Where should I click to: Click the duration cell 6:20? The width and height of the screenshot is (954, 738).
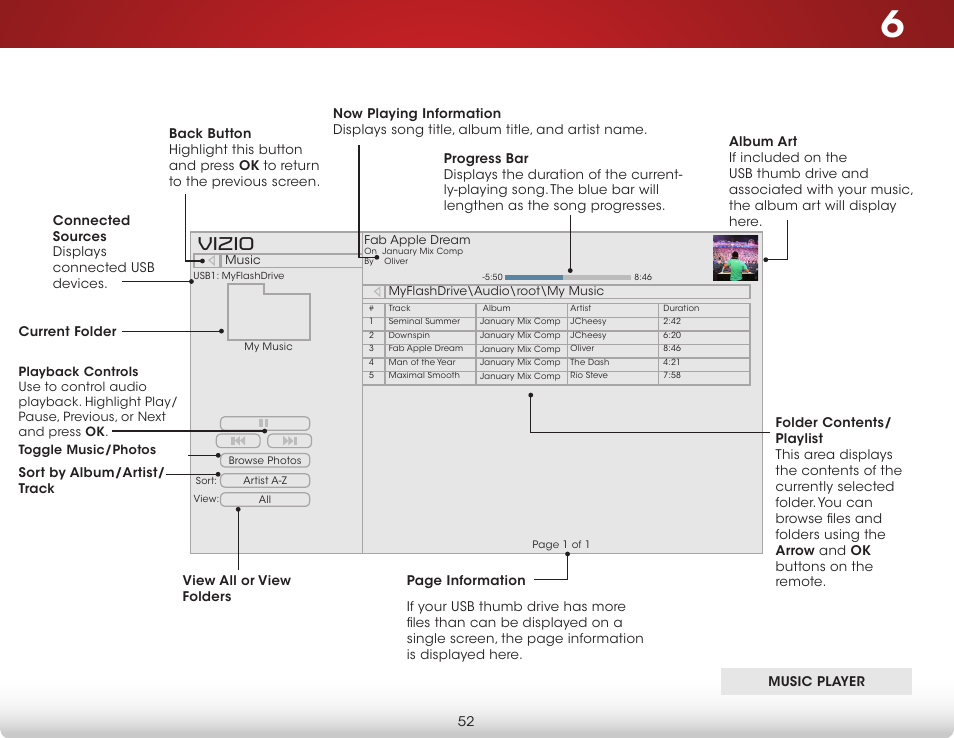pyautogui.click(x=672, y=335)
